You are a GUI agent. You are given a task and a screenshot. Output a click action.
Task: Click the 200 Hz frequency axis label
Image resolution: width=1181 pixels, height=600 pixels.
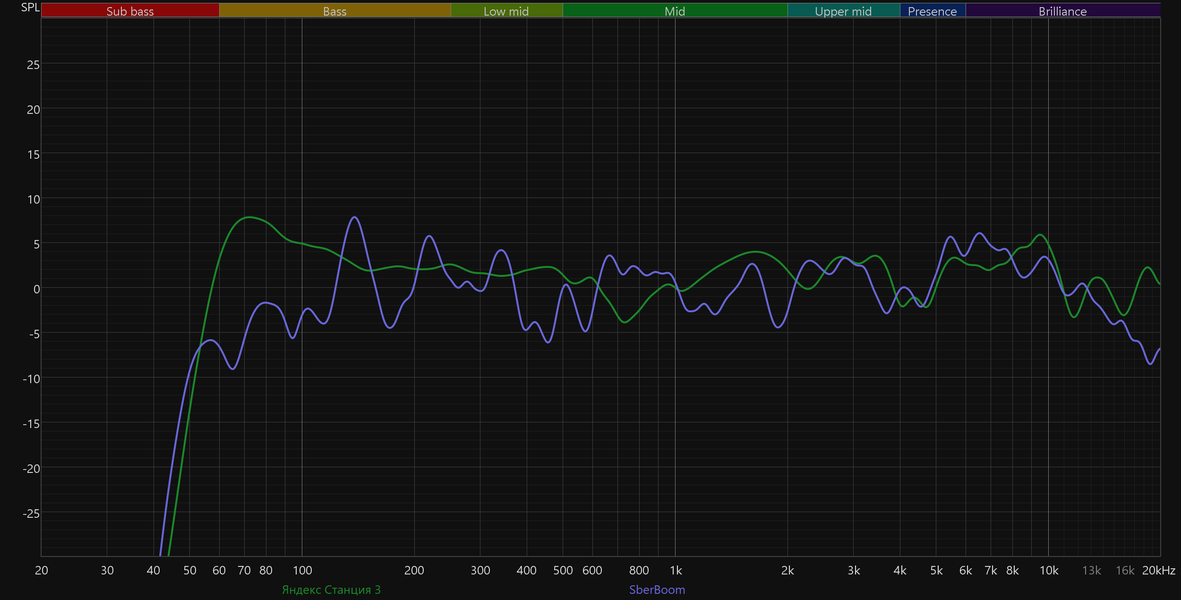(x=414, y=571)
